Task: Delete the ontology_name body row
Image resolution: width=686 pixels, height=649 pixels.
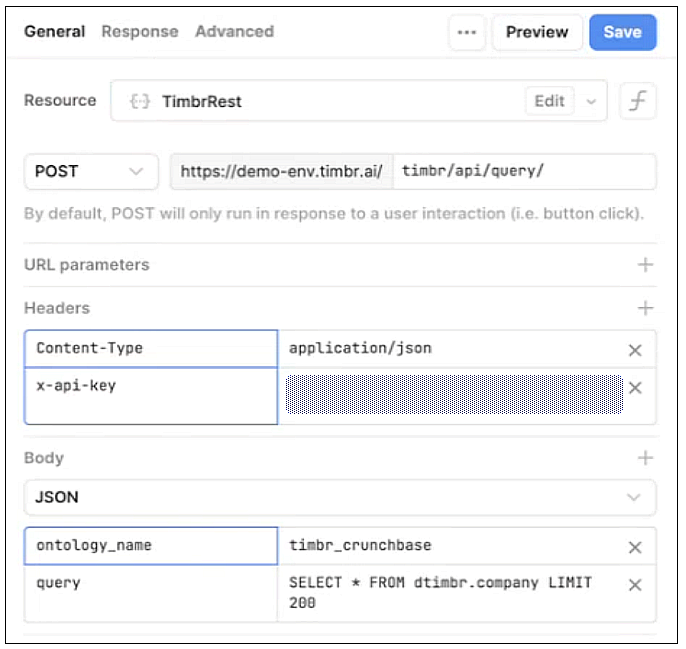Action: click(x=635, y=547)
